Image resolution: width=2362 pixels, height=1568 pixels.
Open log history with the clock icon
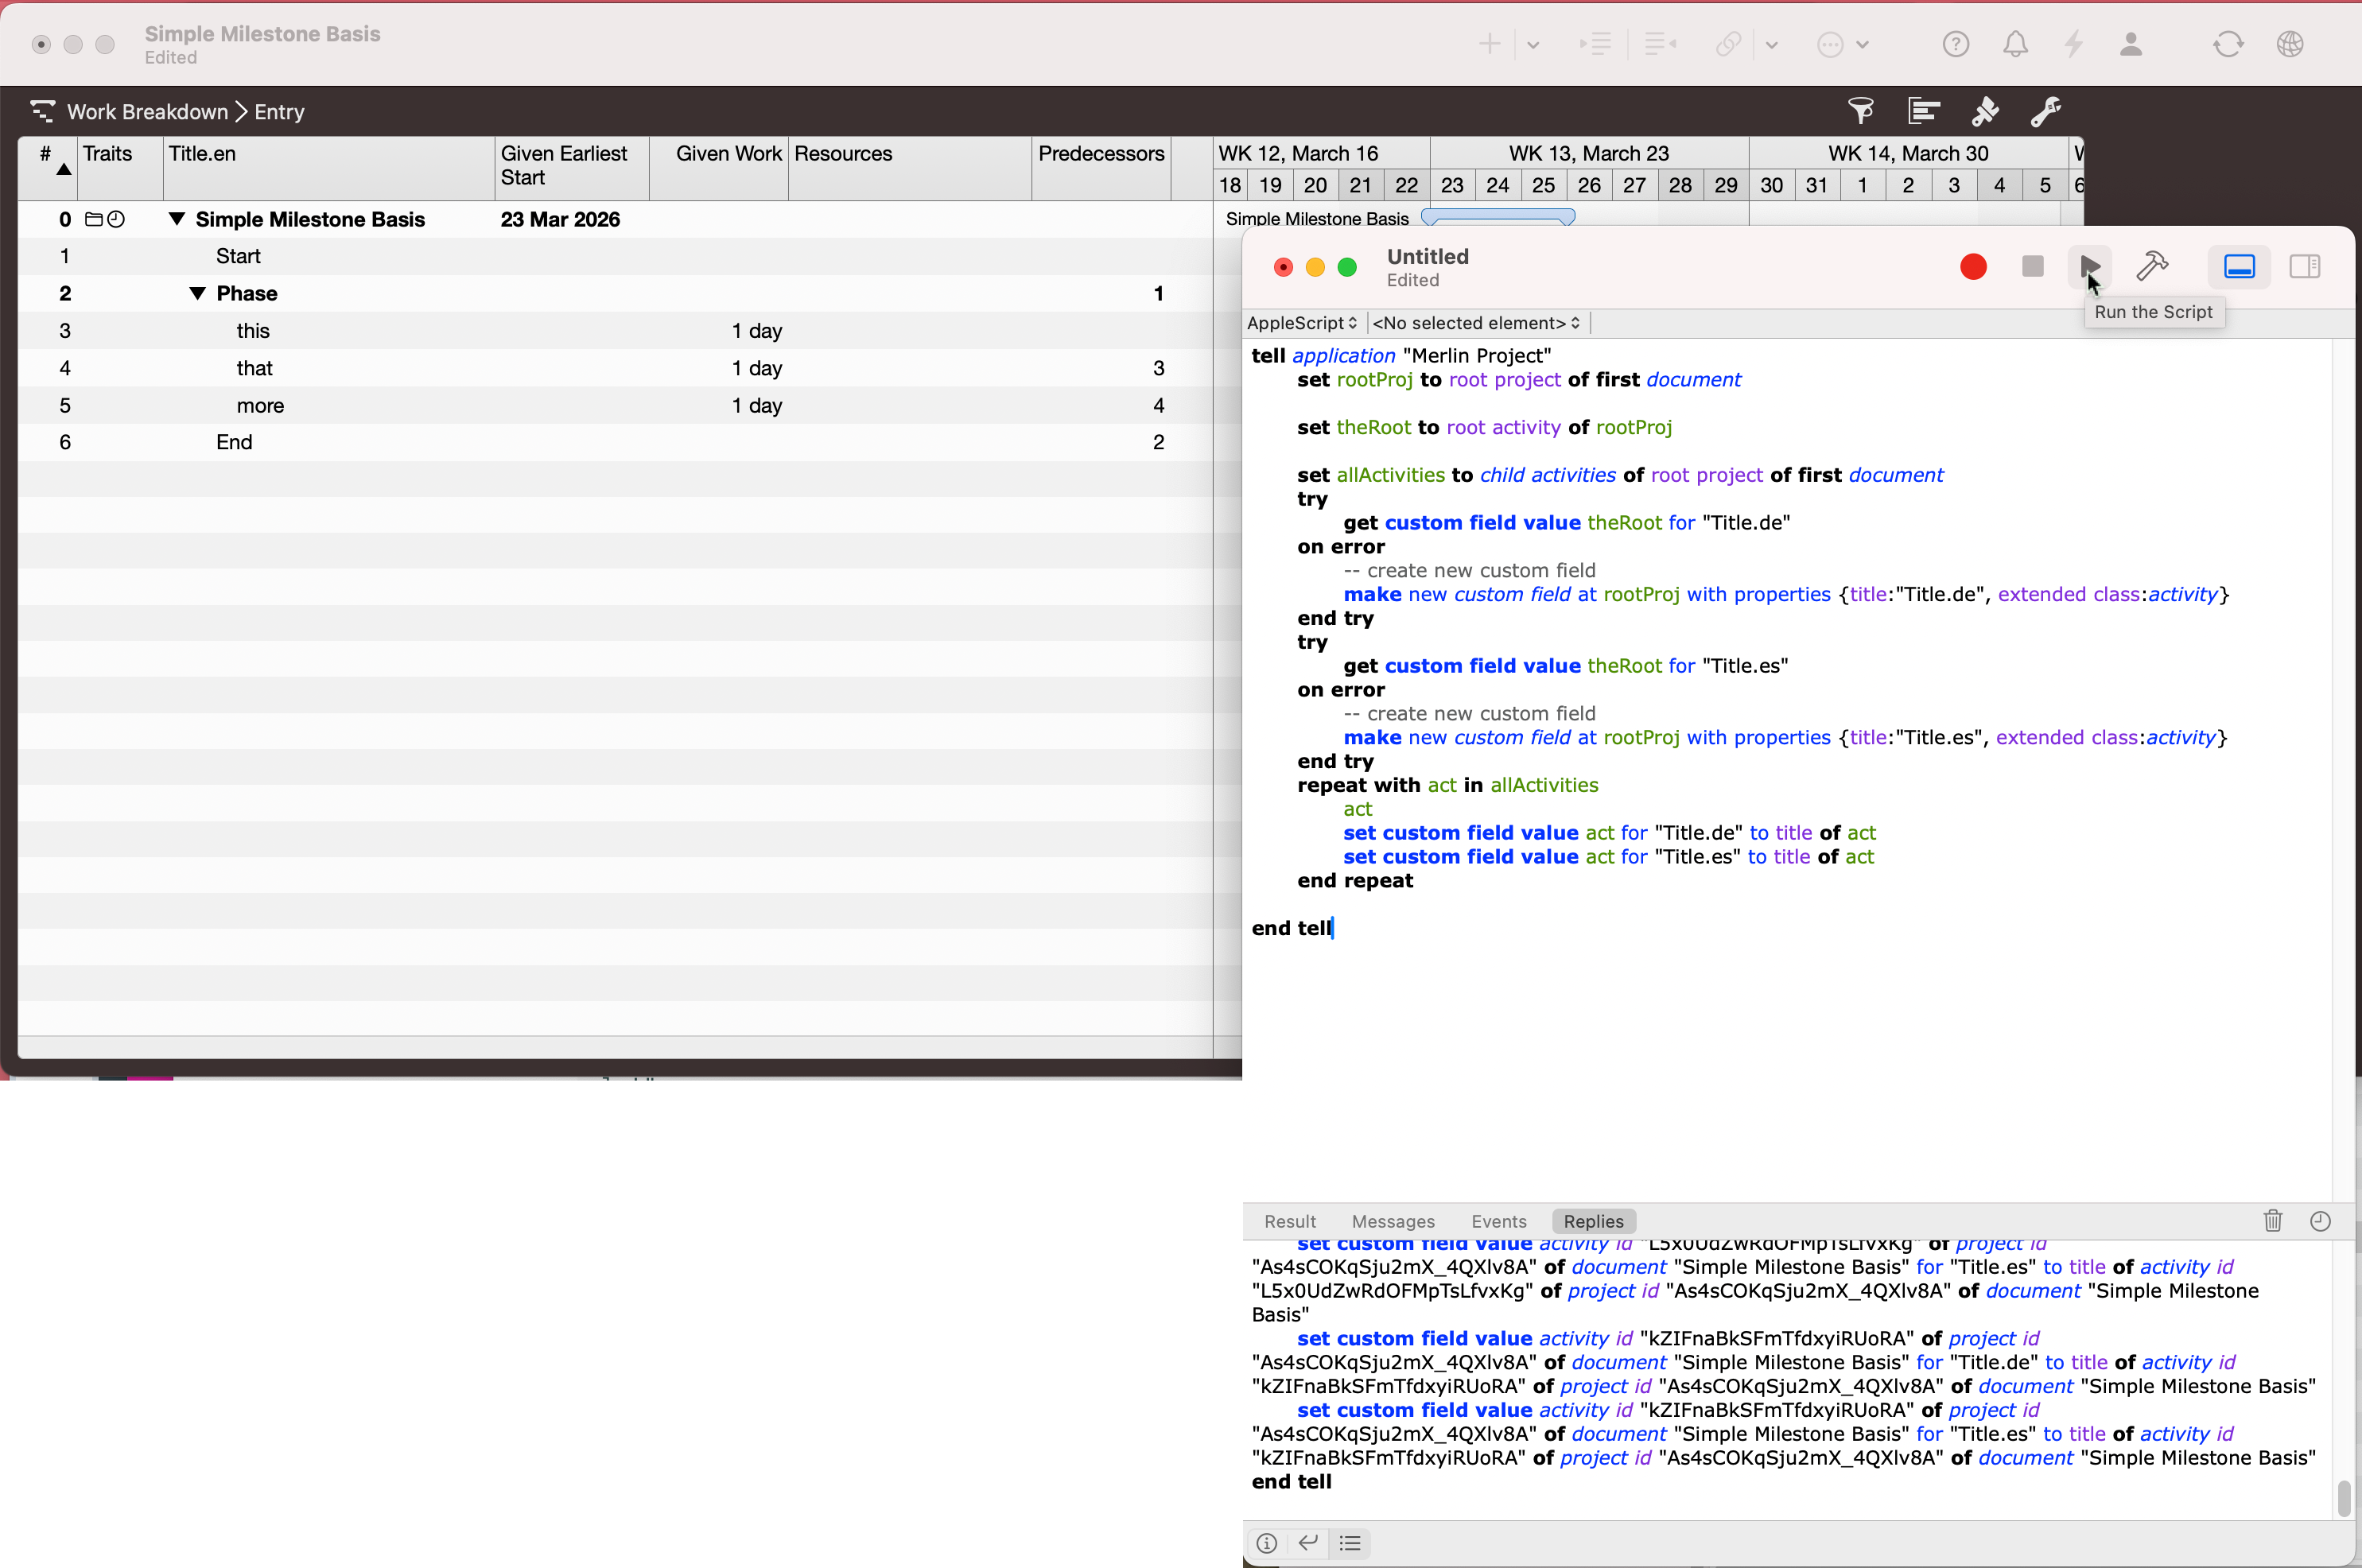pos(2320,1221)
